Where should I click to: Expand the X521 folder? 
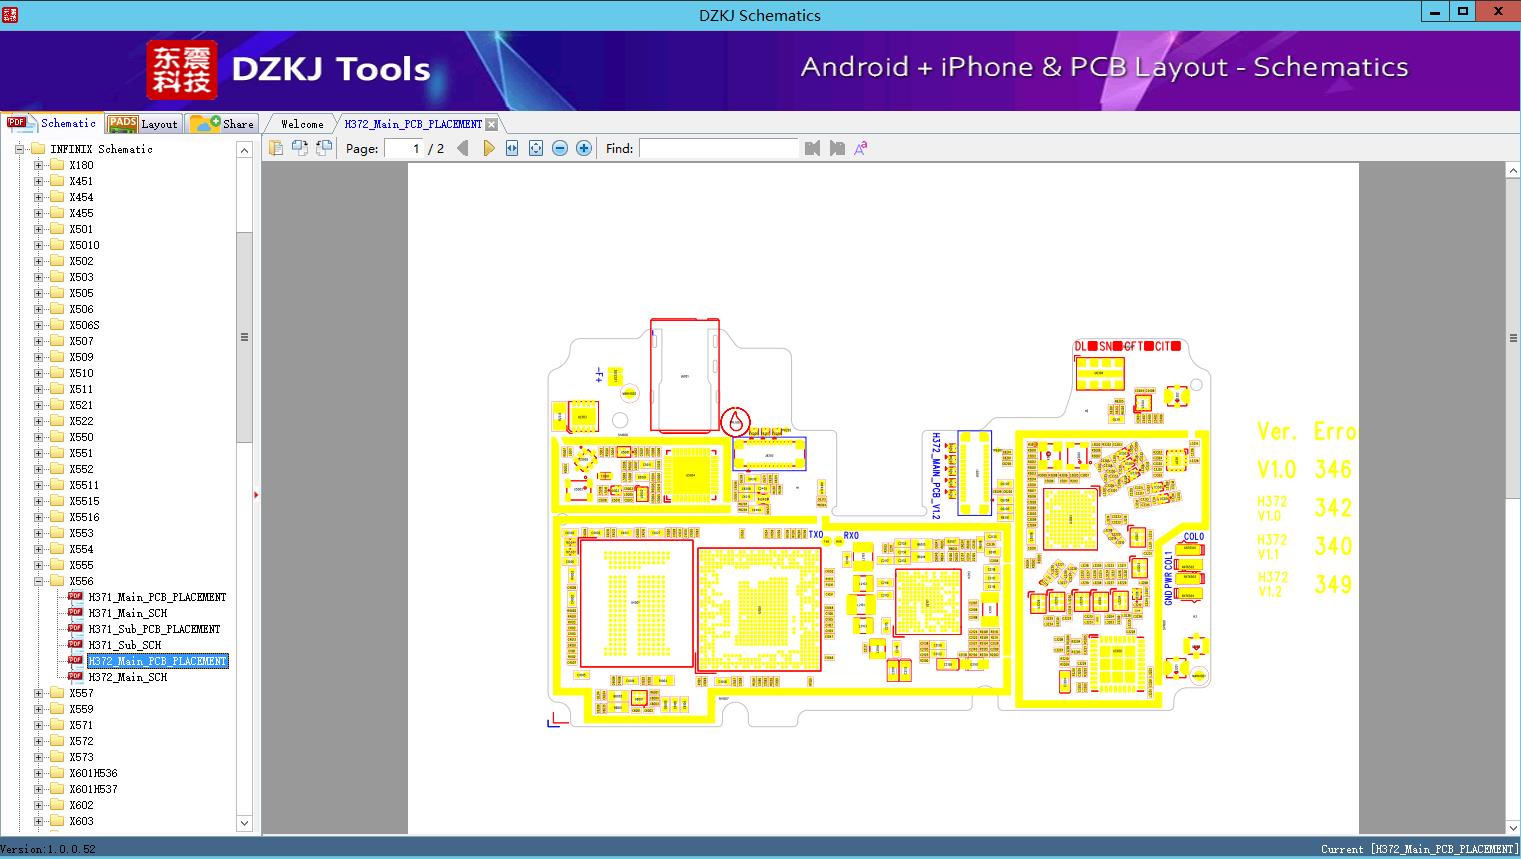point(38,405)
